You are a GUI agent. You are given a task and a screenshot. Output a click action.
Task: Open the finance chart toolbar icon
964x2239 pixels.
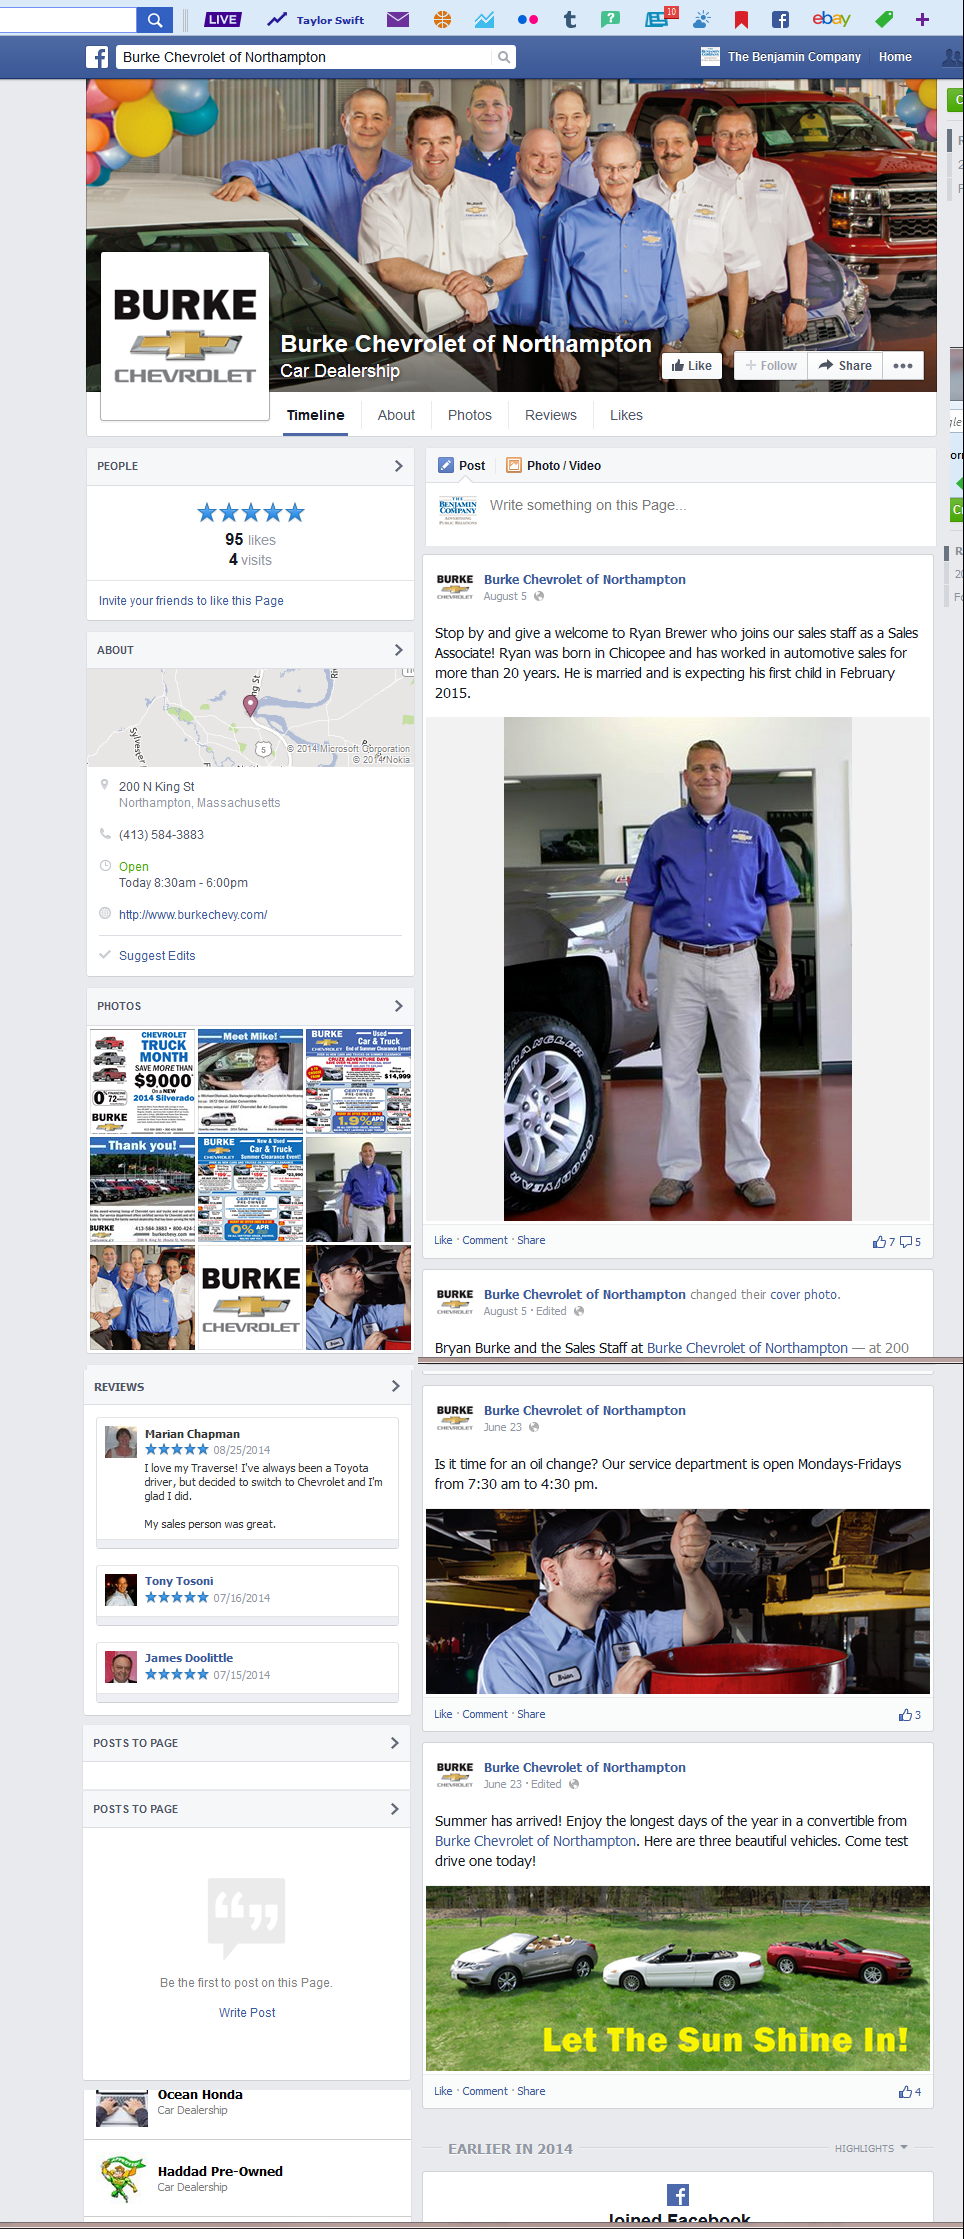coord(485,19)
